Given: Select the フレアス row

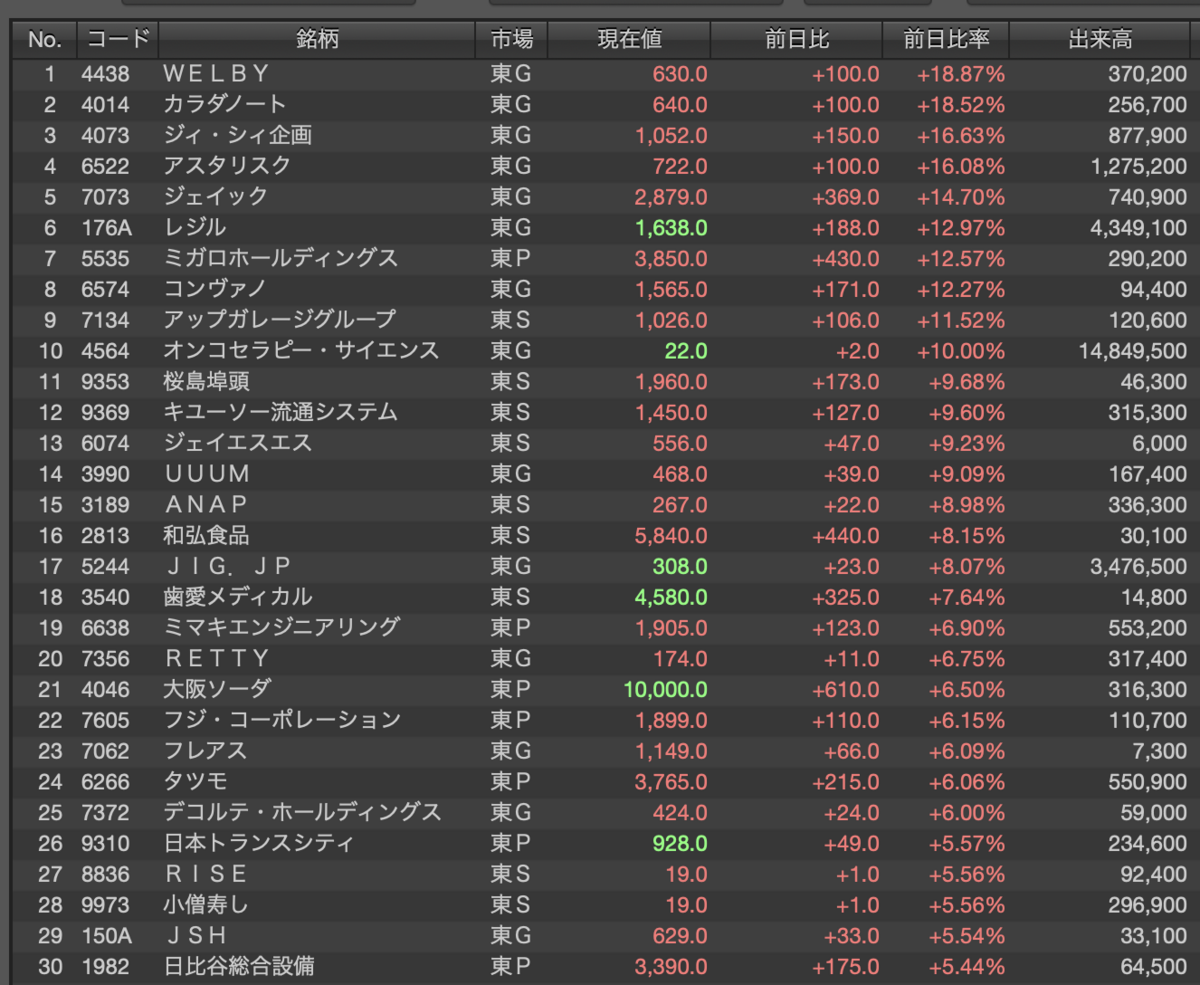Looking at the screenshot, I should click(x=600, y=751).
